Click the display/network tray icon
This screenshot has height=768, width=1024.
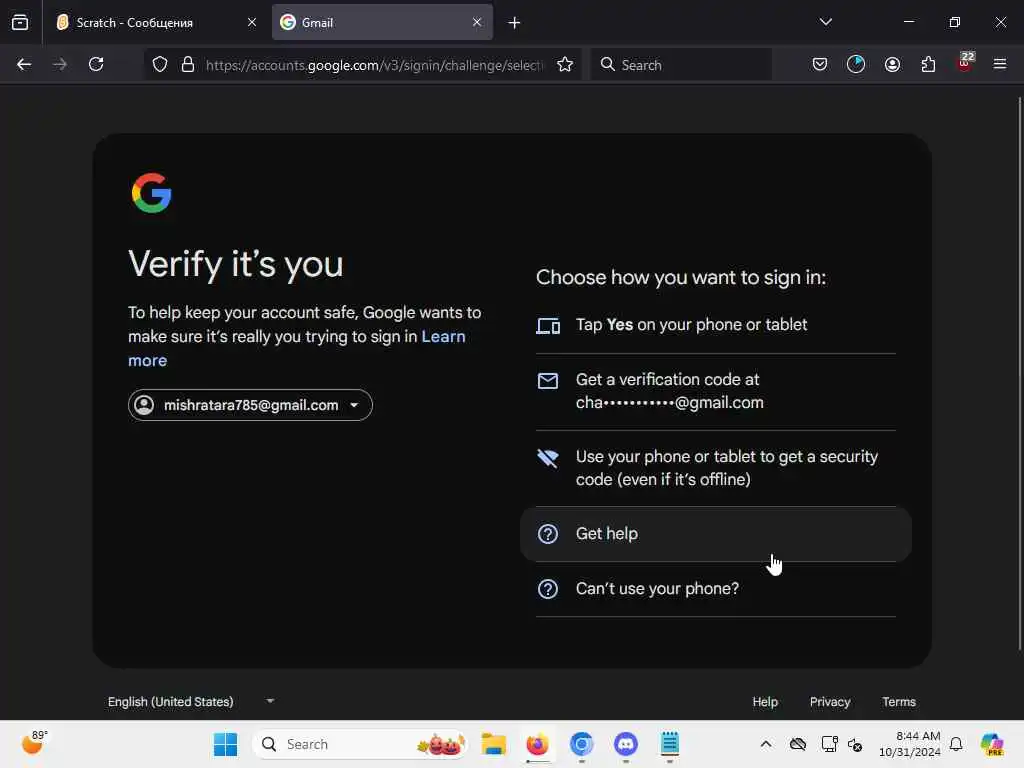coord(829,744)
